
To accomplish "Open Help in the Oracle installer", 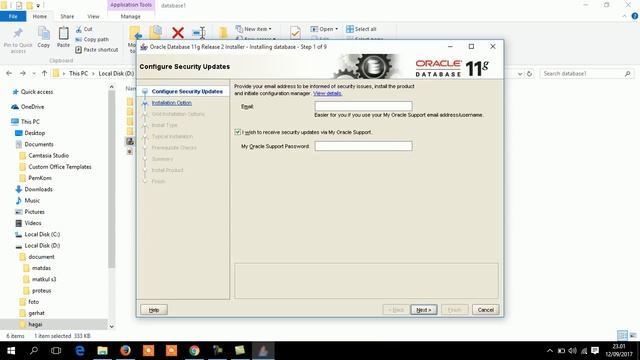I will coord(154,310).
